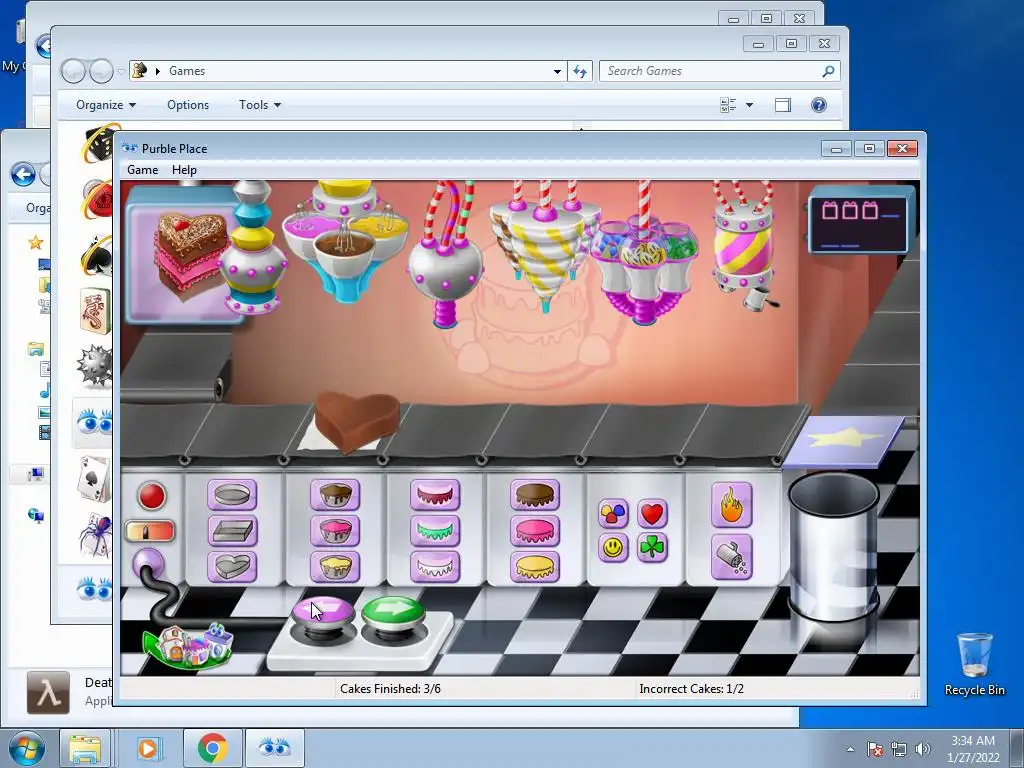Click the Cakes Finished: 3/6 status text
1024x768 pixels.
point(391,689)
